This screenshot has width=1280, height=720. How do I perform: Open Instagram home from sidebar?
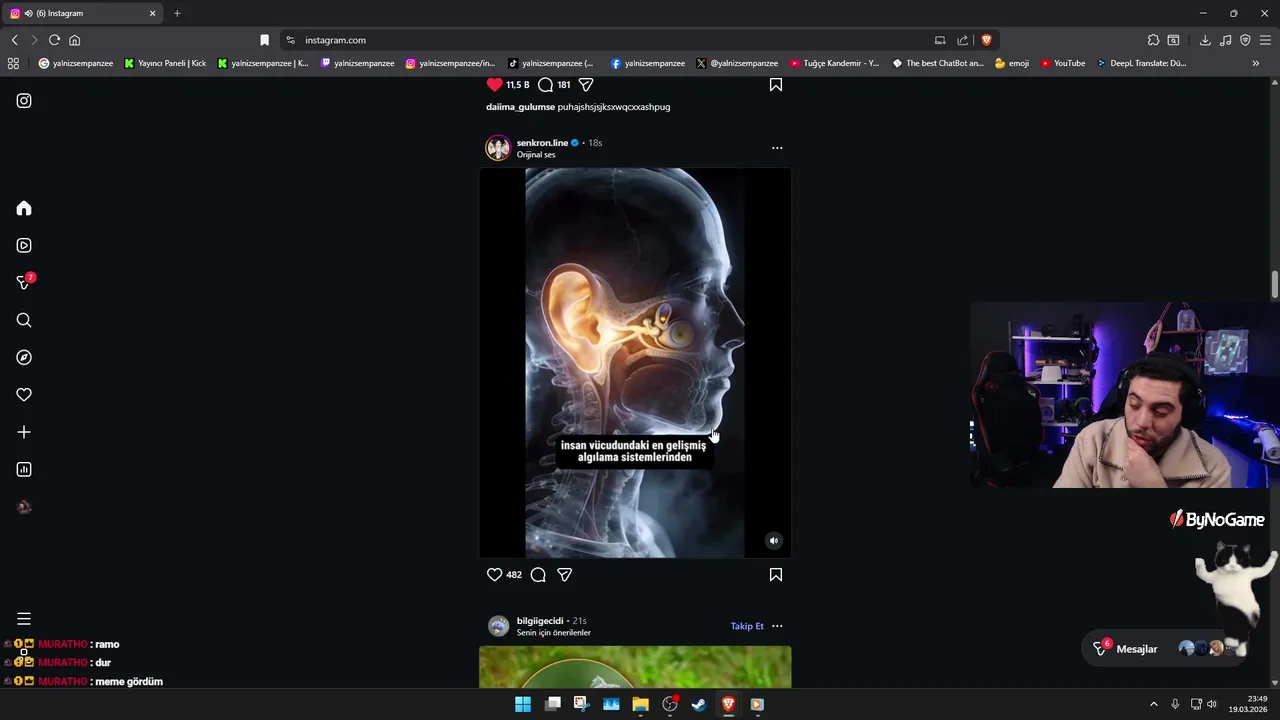[x=24, y=208]
